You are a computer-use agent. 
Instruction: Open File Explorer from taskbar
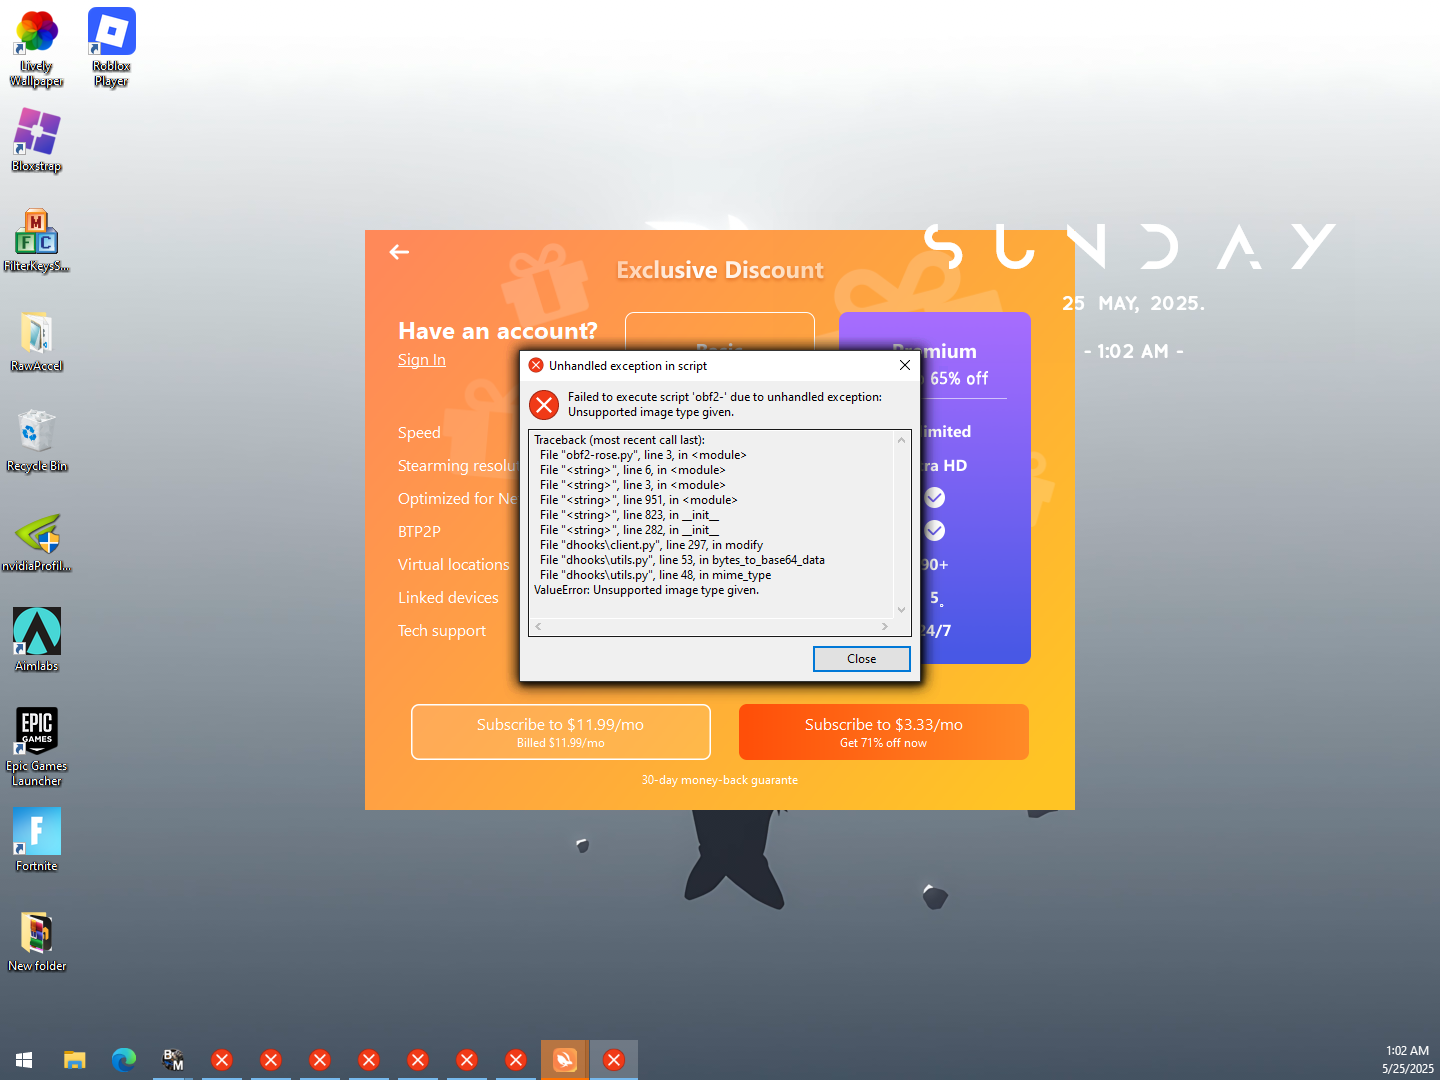coord(75,1060)
